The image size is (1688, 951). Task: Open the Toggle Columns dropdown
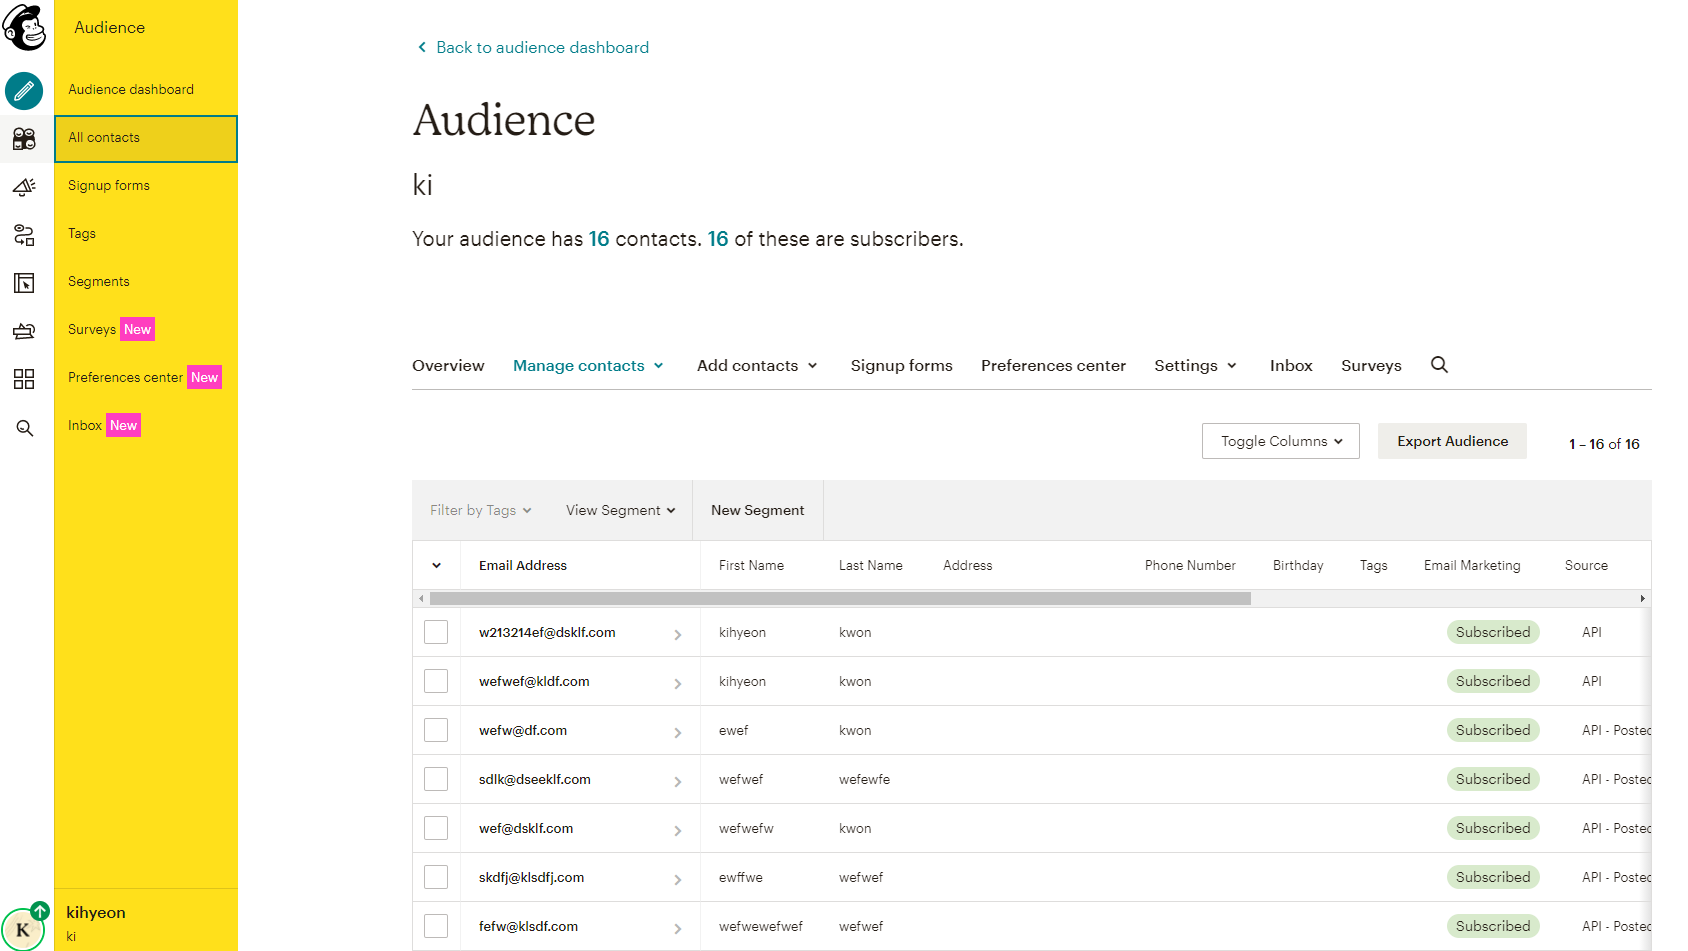(x=1281, y=441)
